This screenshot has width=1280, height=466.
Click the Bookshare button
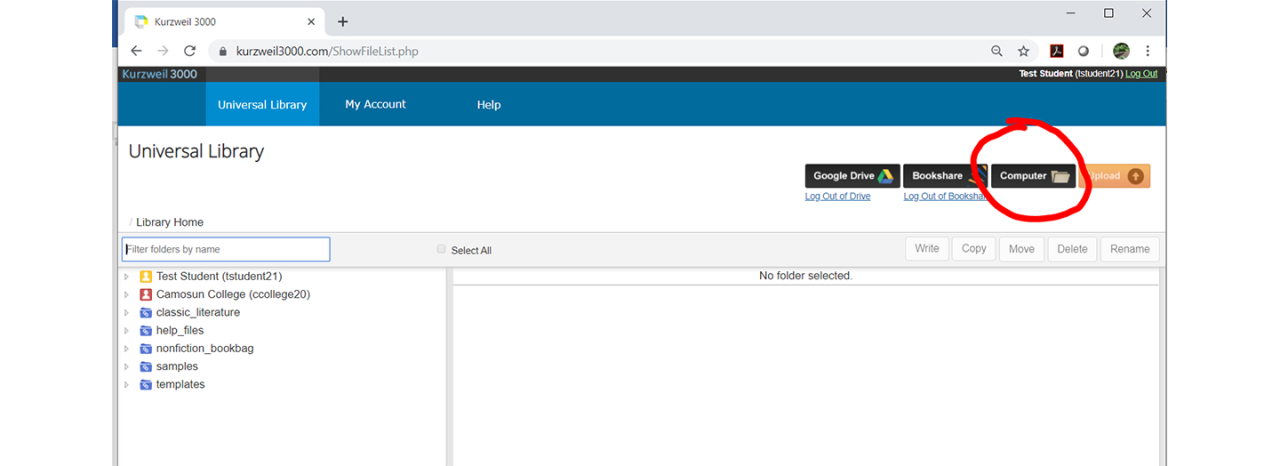[x=945, y=176]
